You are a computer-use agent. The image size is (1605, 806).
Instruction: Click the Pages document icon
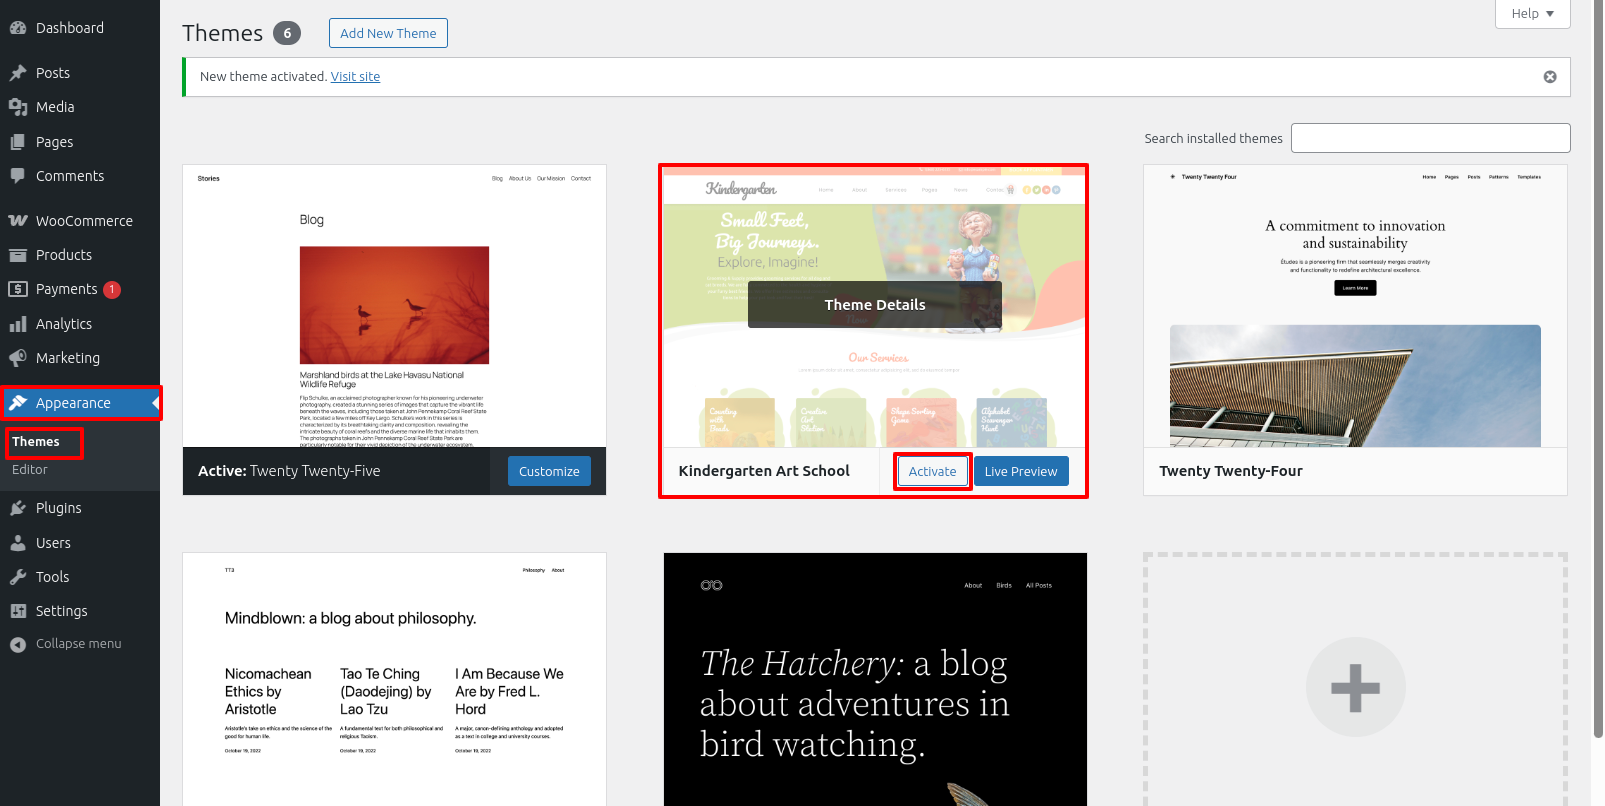[x=18, y=142]
